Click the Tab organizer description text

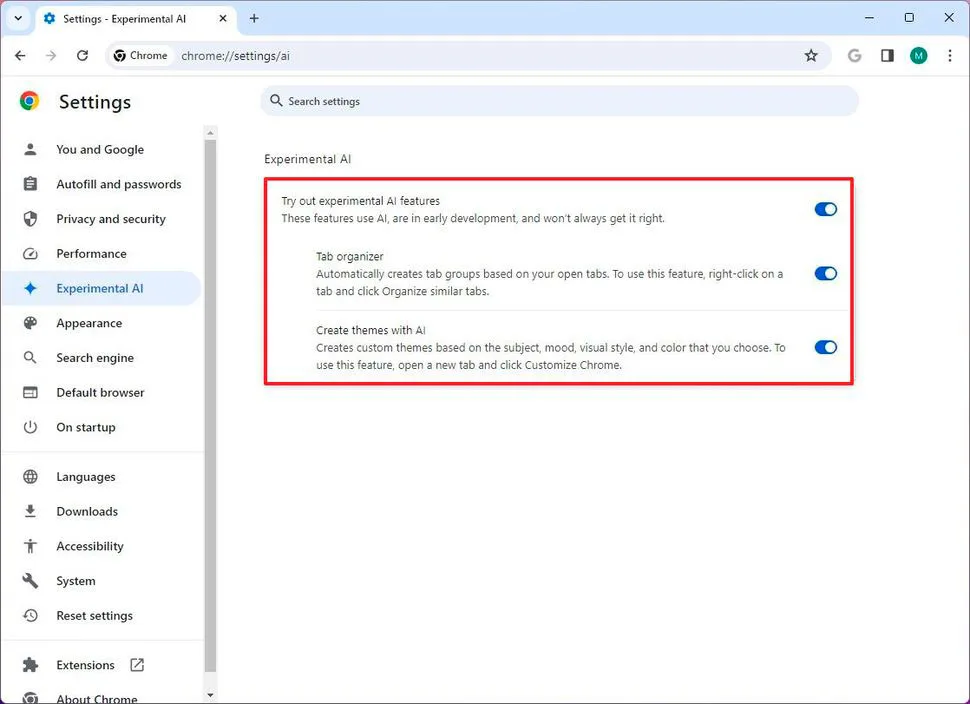[x=549, y=282]
